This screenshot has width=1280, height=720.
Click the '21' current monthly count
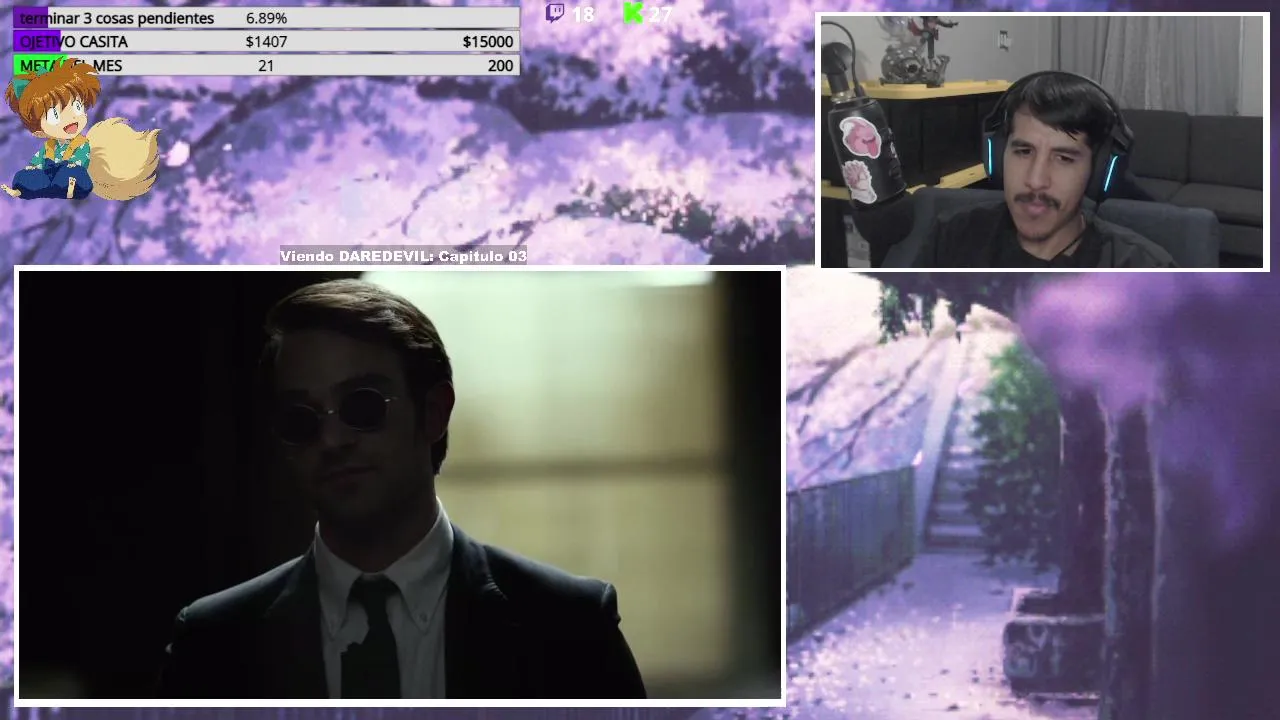(x=265, y=65)
